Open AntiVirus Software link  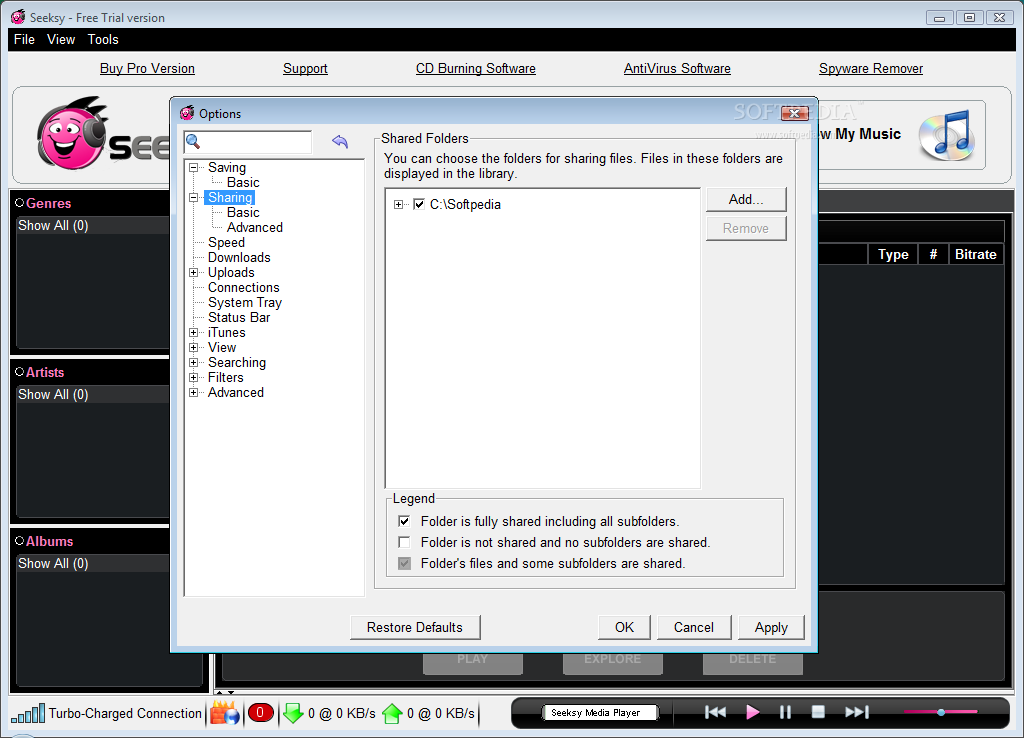pyautogui.click(x=677, y=68)
